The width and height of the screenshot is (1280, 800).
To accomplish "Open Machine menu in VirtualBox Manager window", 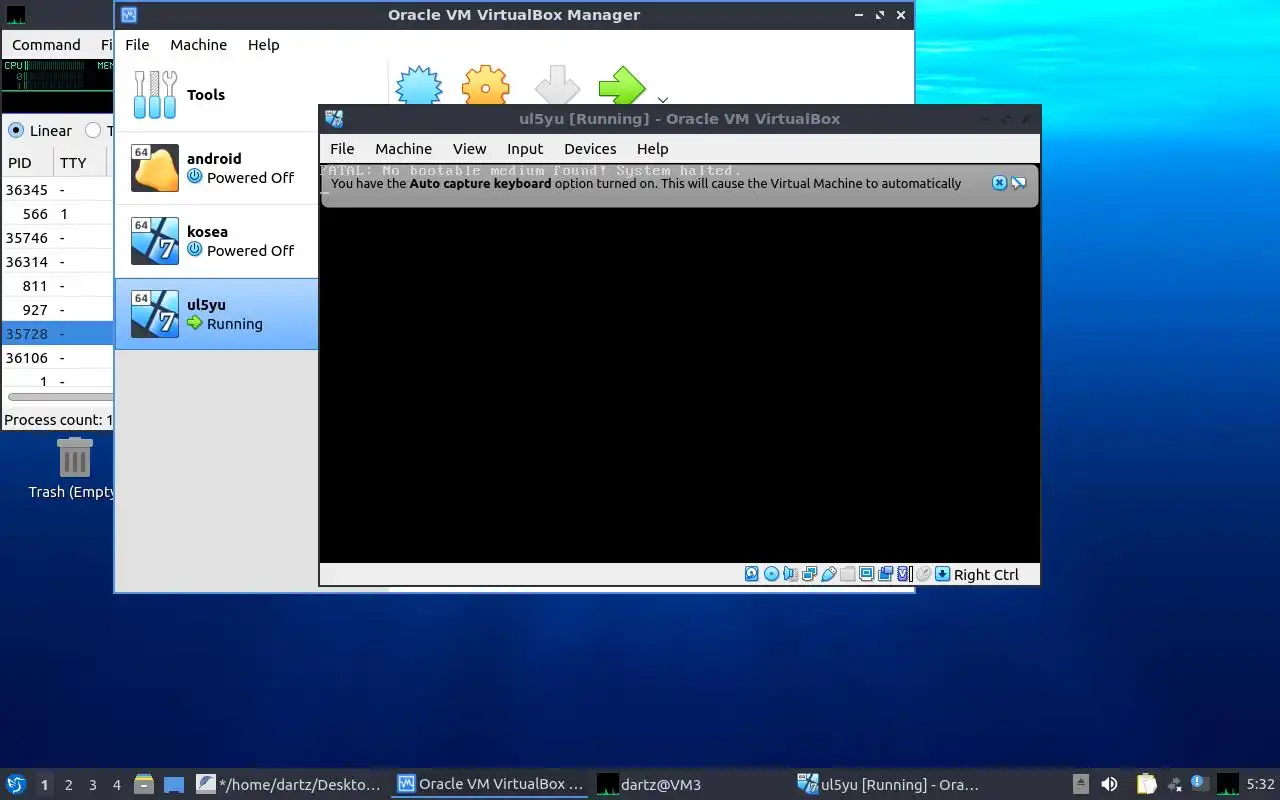I will (x=198, y=45).
